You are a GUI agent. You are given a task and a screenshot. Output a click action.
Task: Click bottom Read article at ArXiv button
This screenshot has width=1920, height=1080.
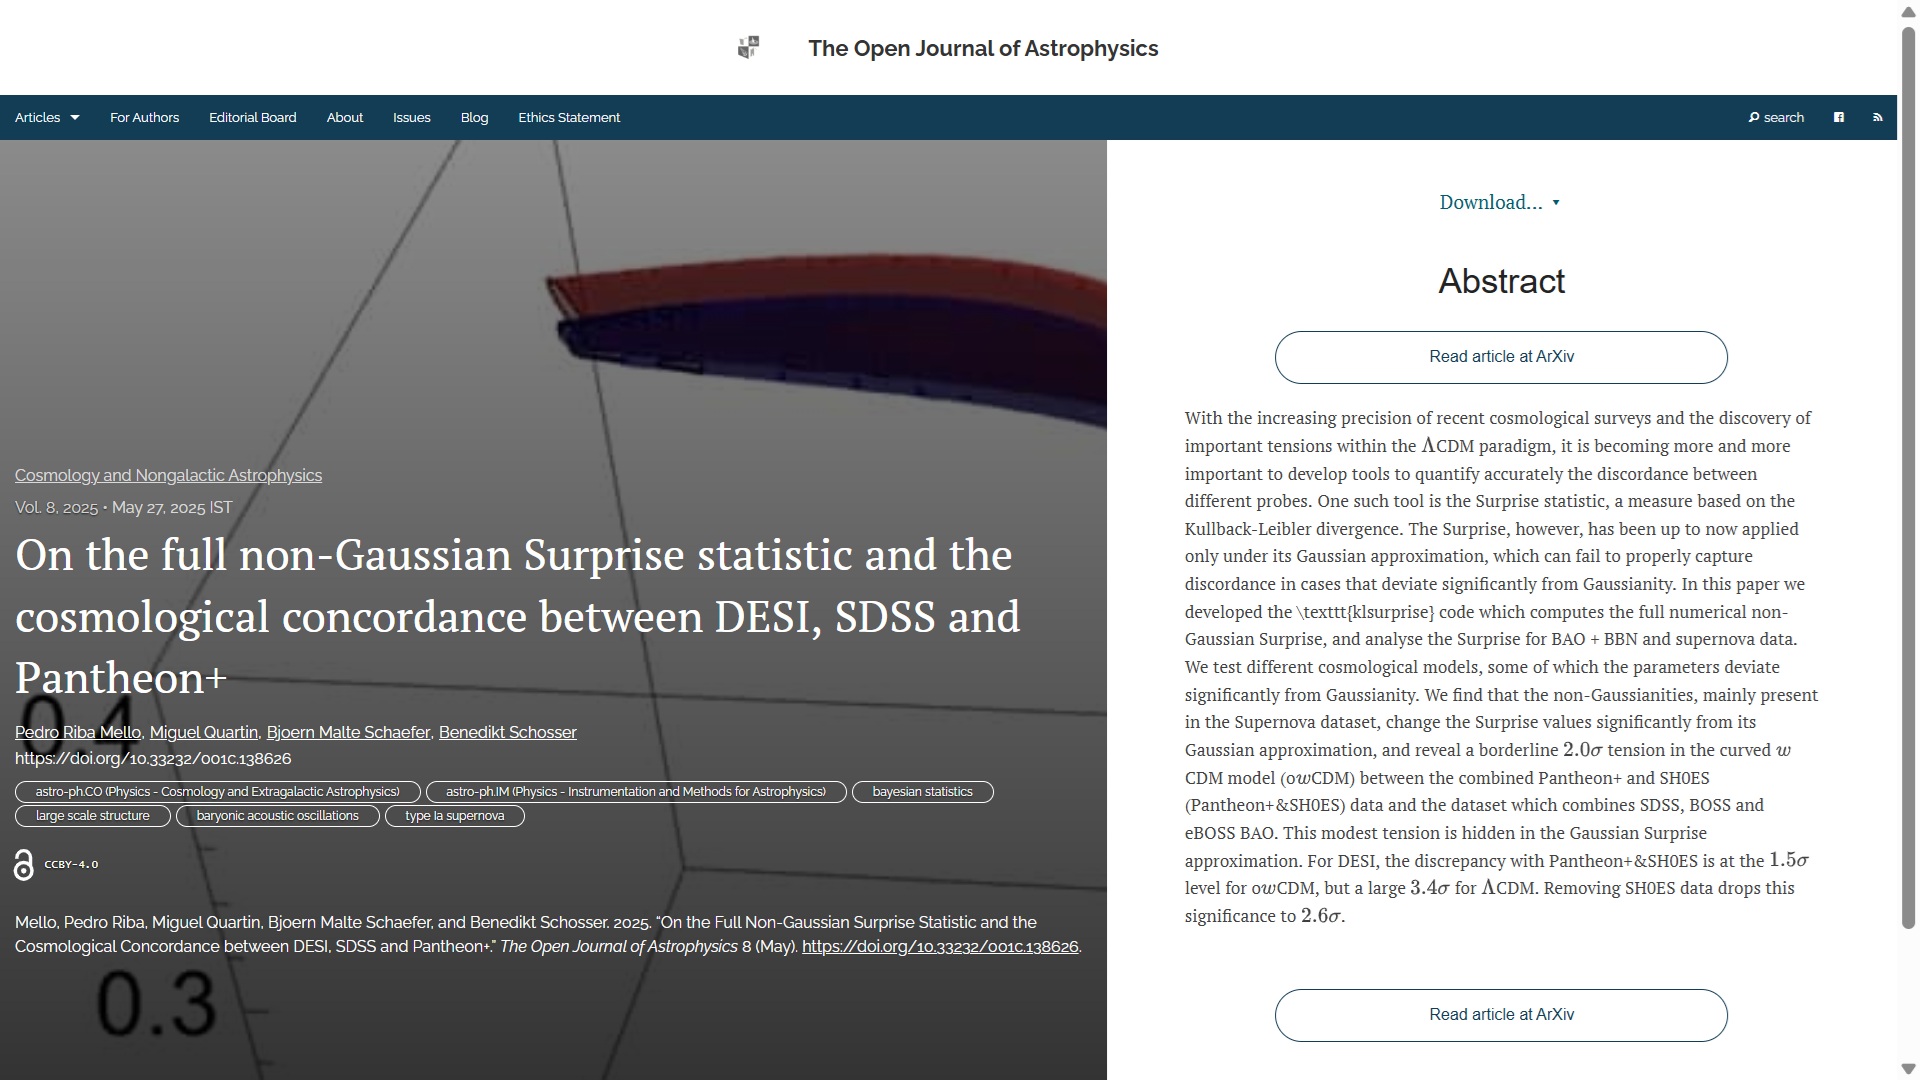tap(1500, 1015)
